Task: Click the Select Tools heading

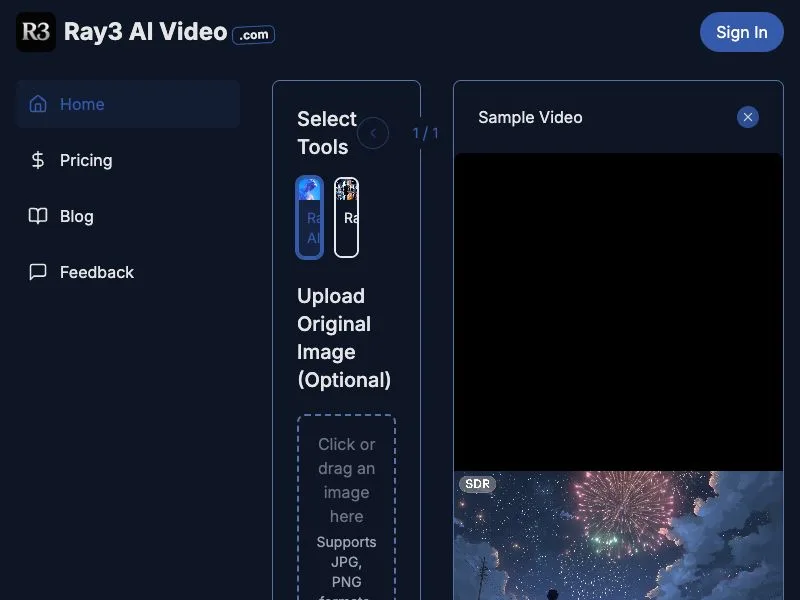Action: 327,133
